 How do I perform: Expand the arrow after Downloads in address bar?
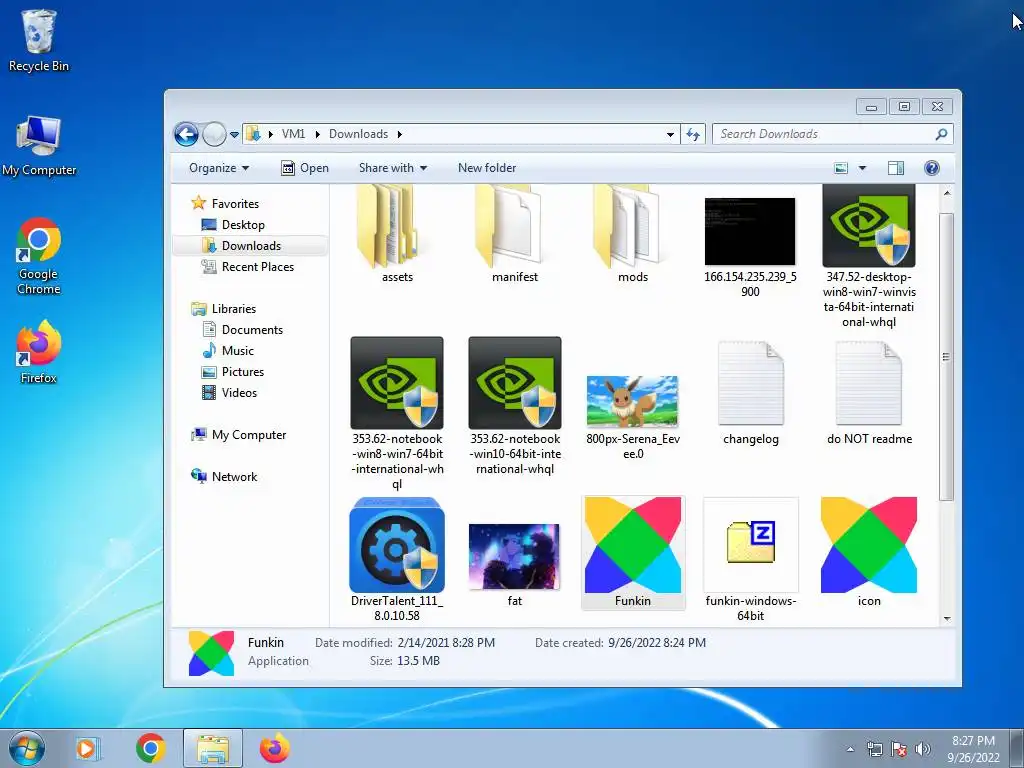[x=400, y=134]
